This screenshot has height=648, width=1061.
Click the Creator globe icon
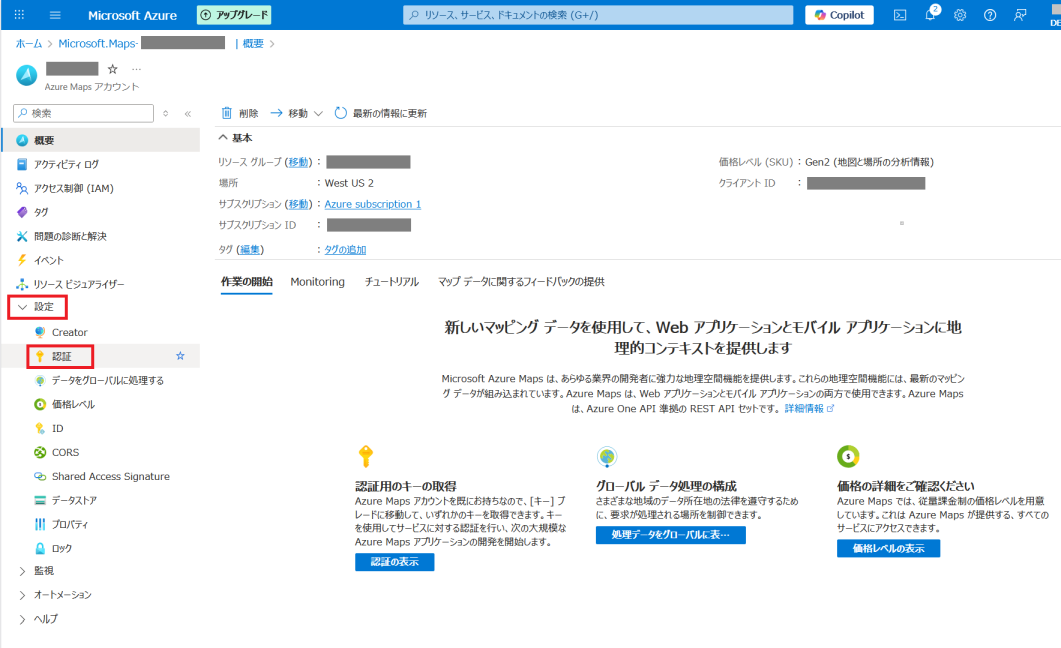pyautogui.click(x=40, y=332)
